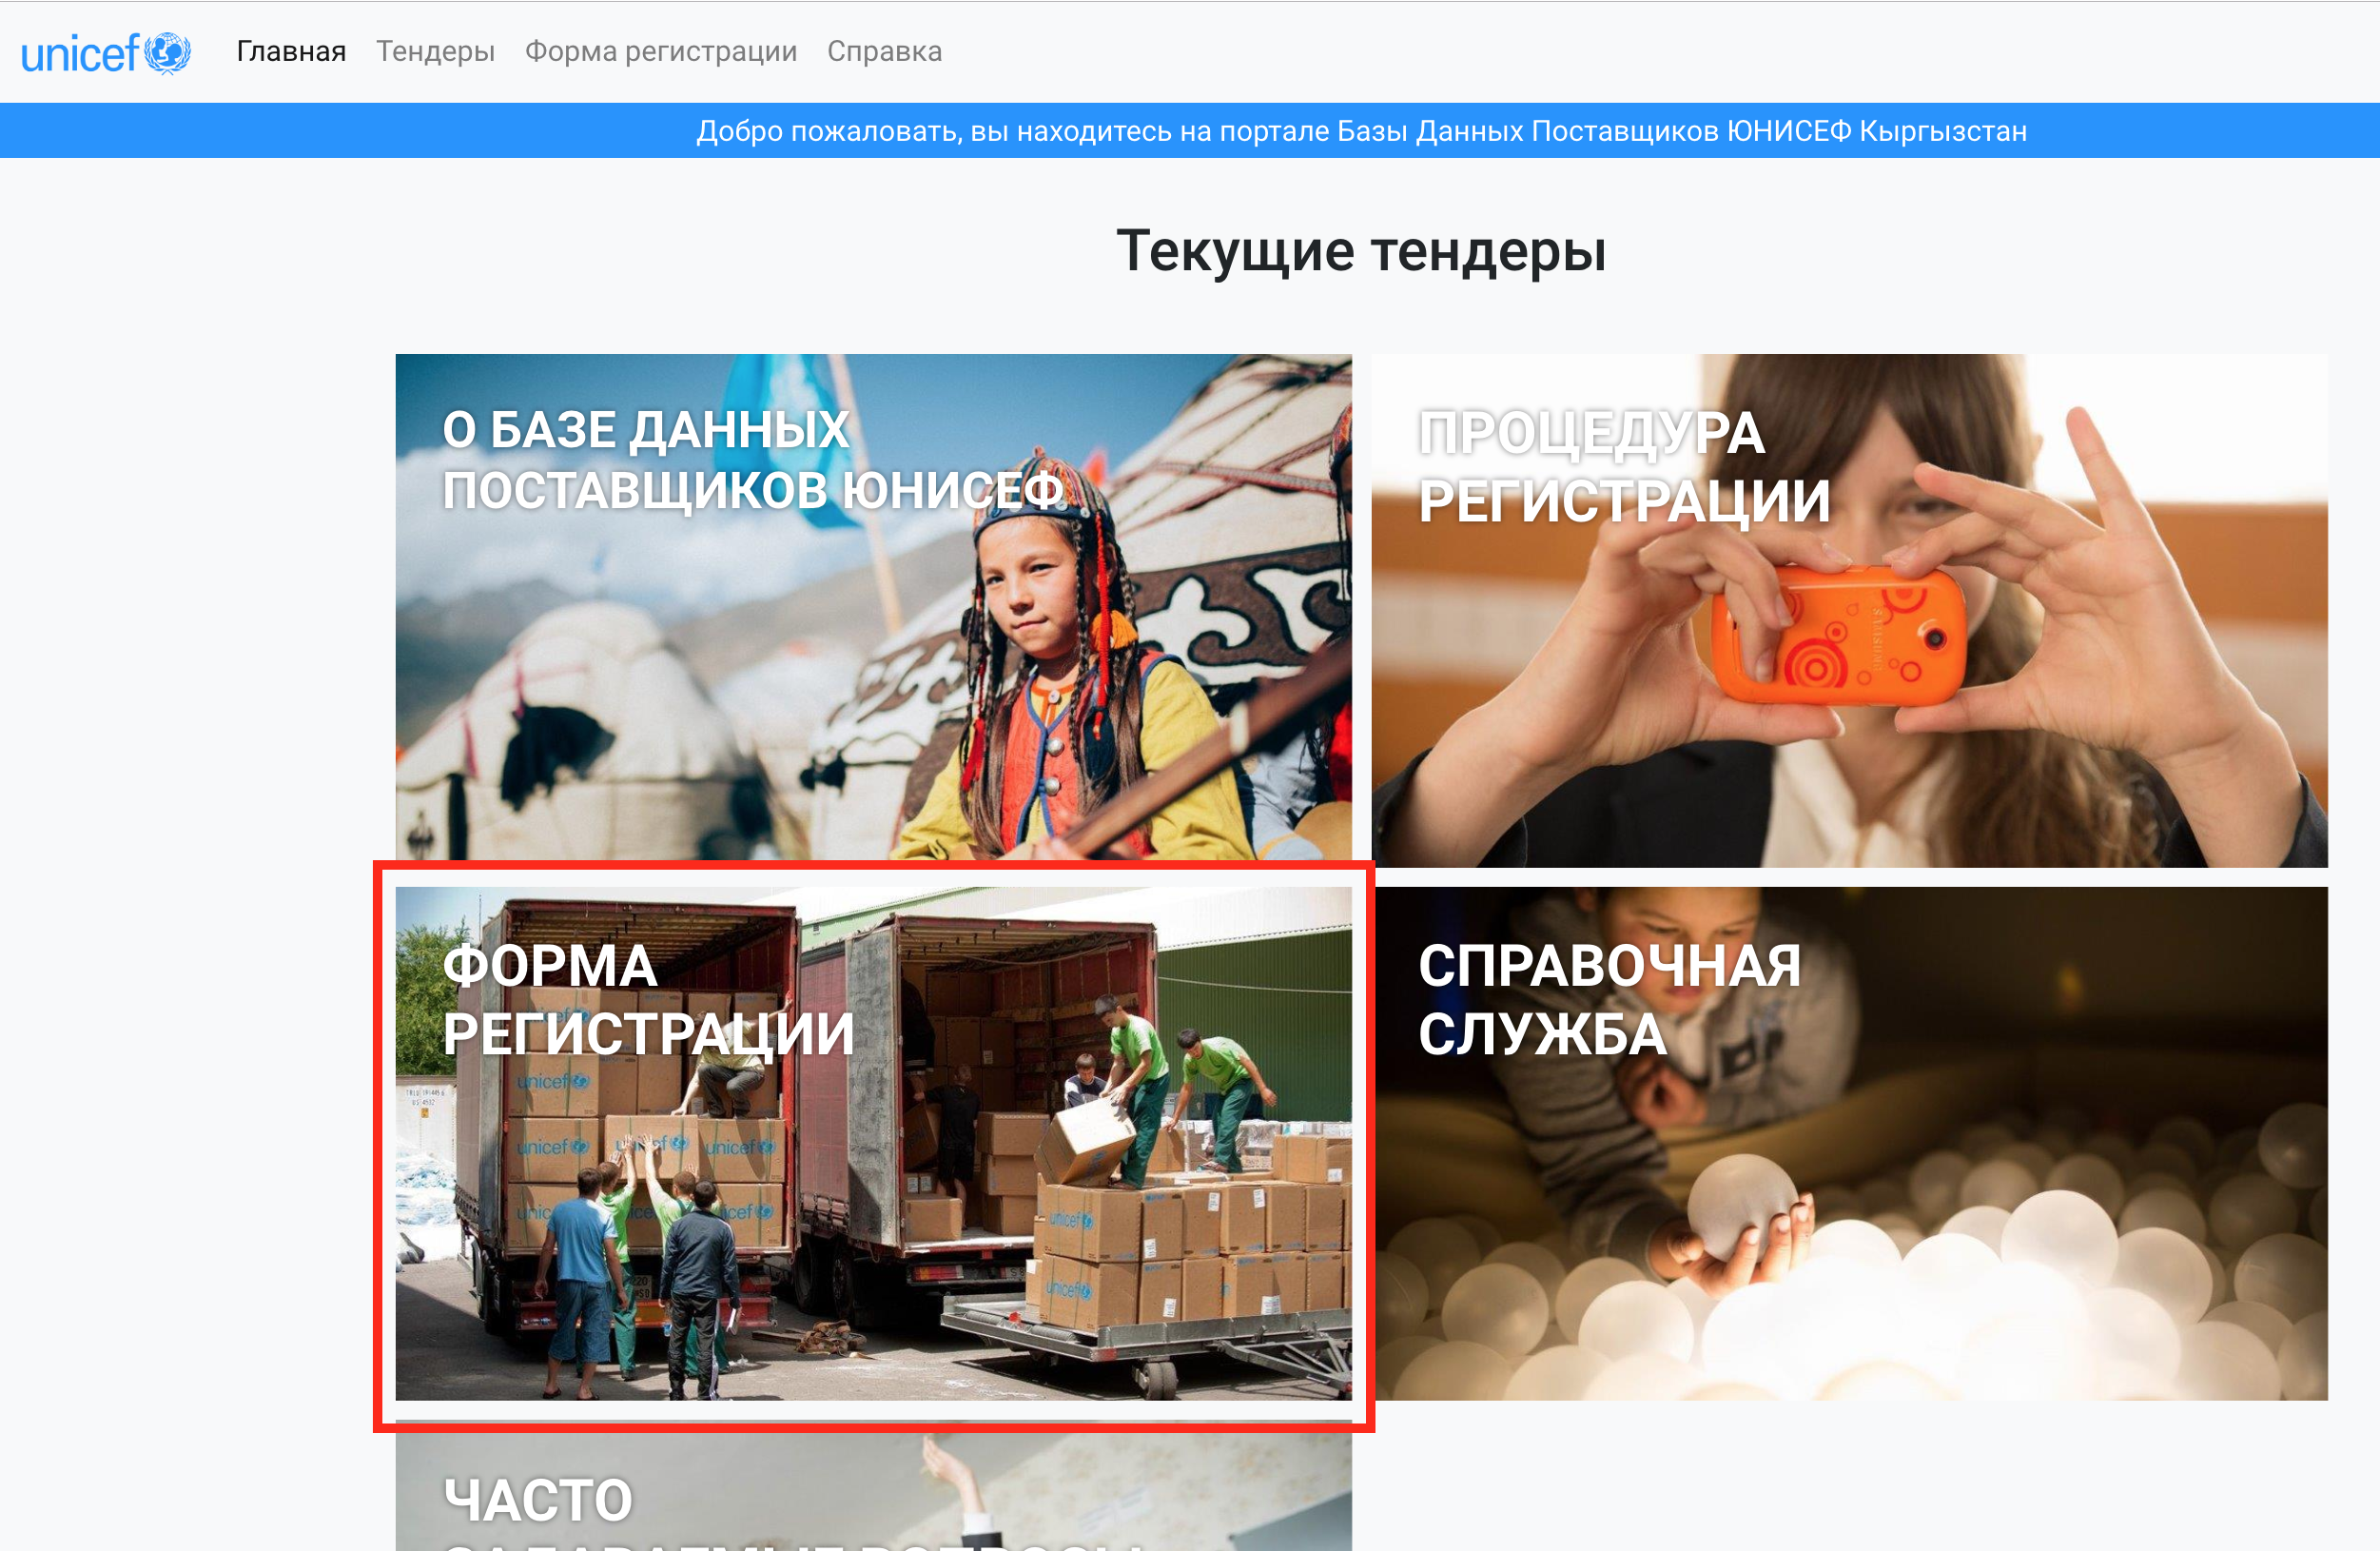The image size is (2380, 1551).
Task: Select the Форма регистрации truck image tile
Action: click(873, 1143)
